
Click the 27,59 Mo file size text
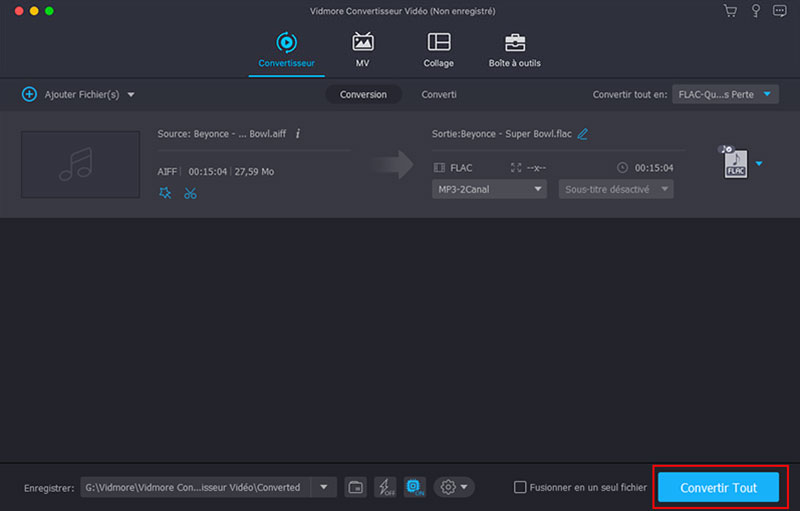click(x=255, y=172)
